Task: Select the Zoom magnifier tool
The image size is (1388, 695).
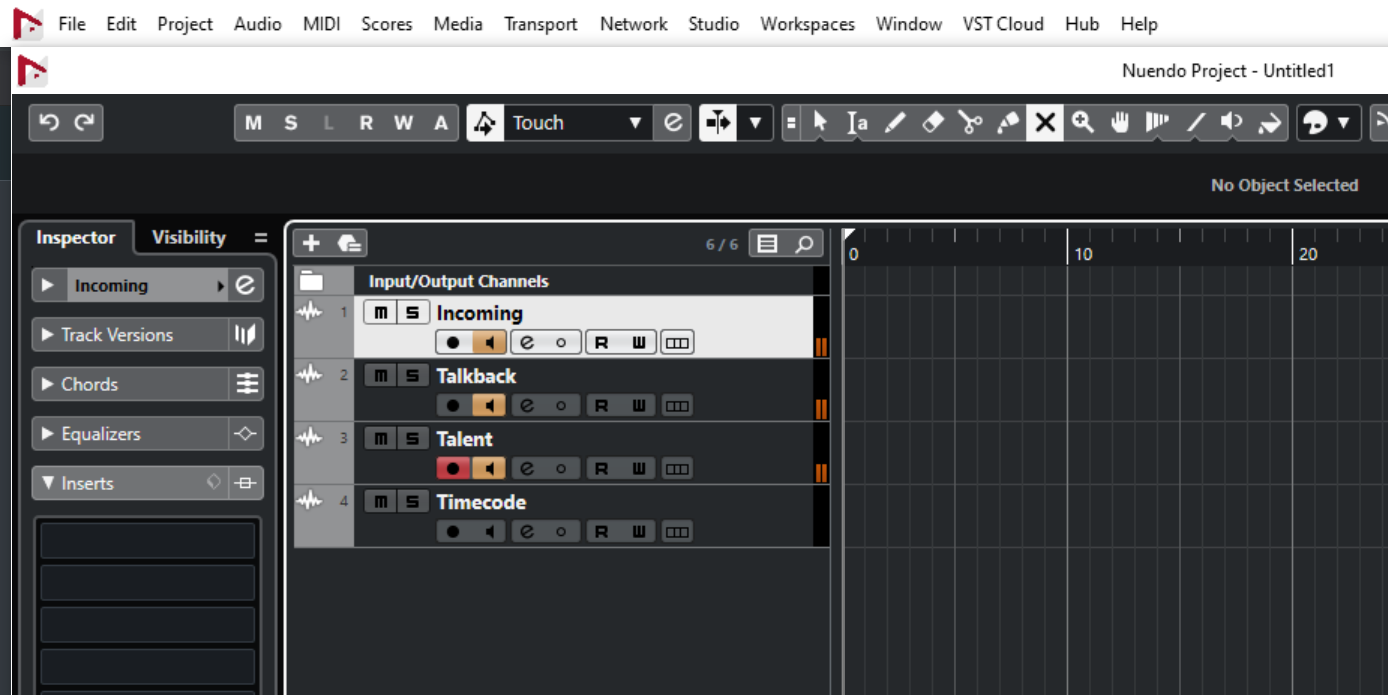Action: pyautogui.click(x=1082, y=123)
